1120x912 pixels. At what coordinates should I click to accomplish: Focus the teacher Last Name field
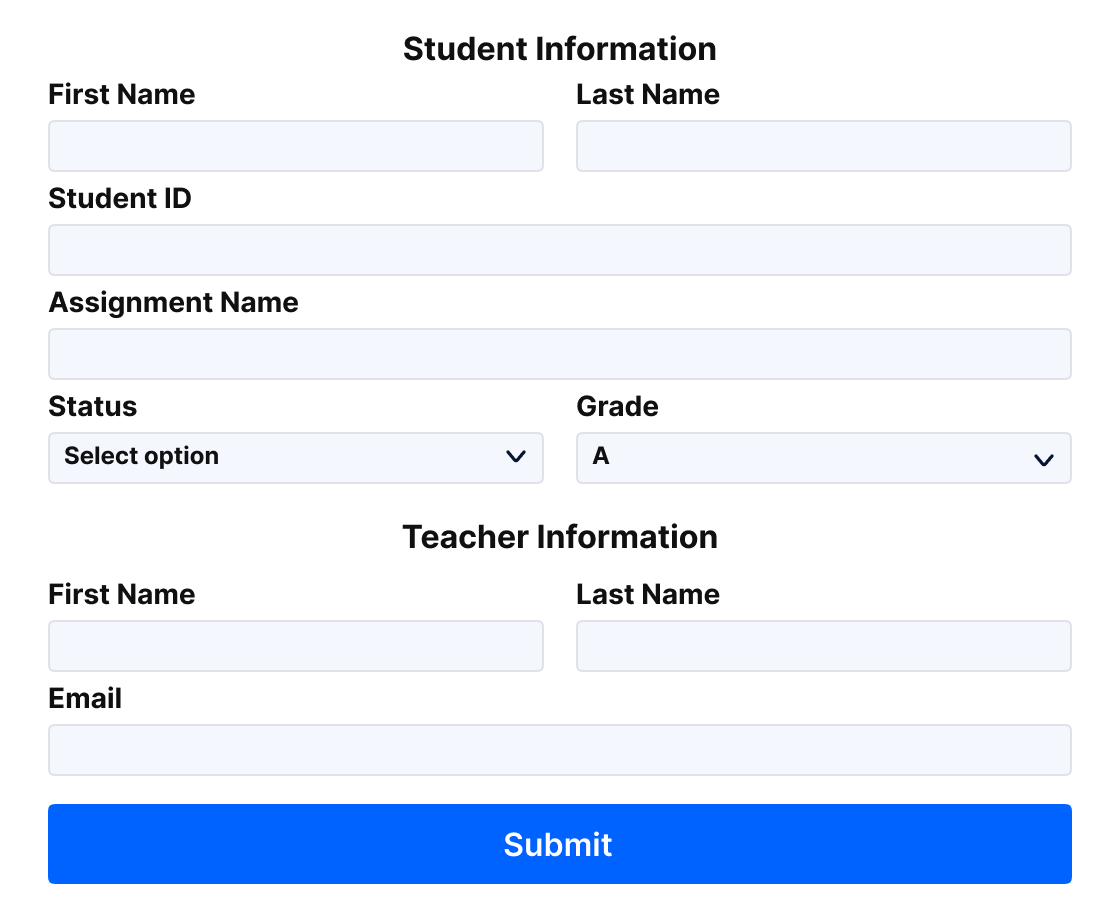(824, 646)
